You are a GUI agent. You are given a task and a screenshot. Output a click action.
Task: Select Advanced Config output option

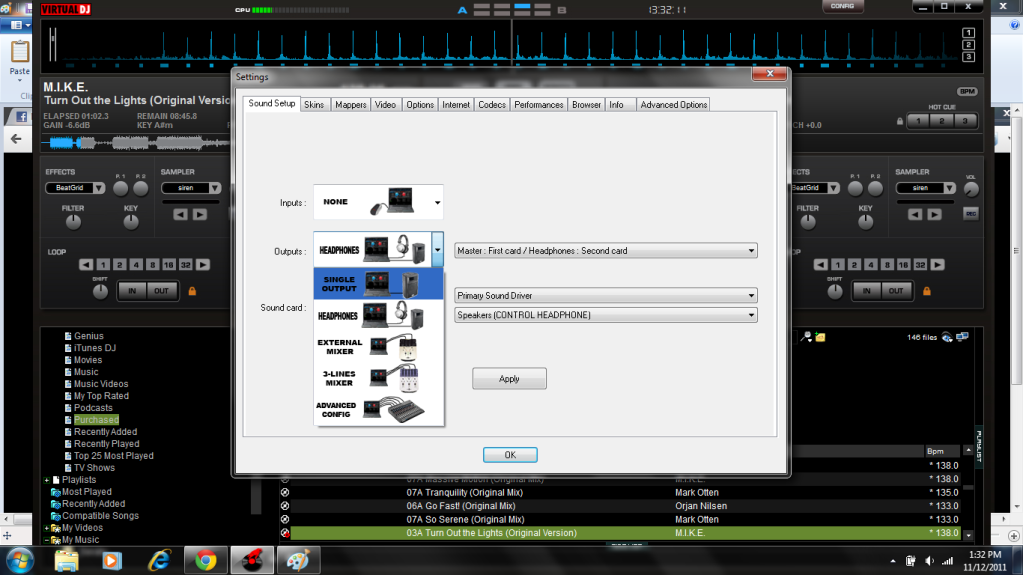coord(378,409)
